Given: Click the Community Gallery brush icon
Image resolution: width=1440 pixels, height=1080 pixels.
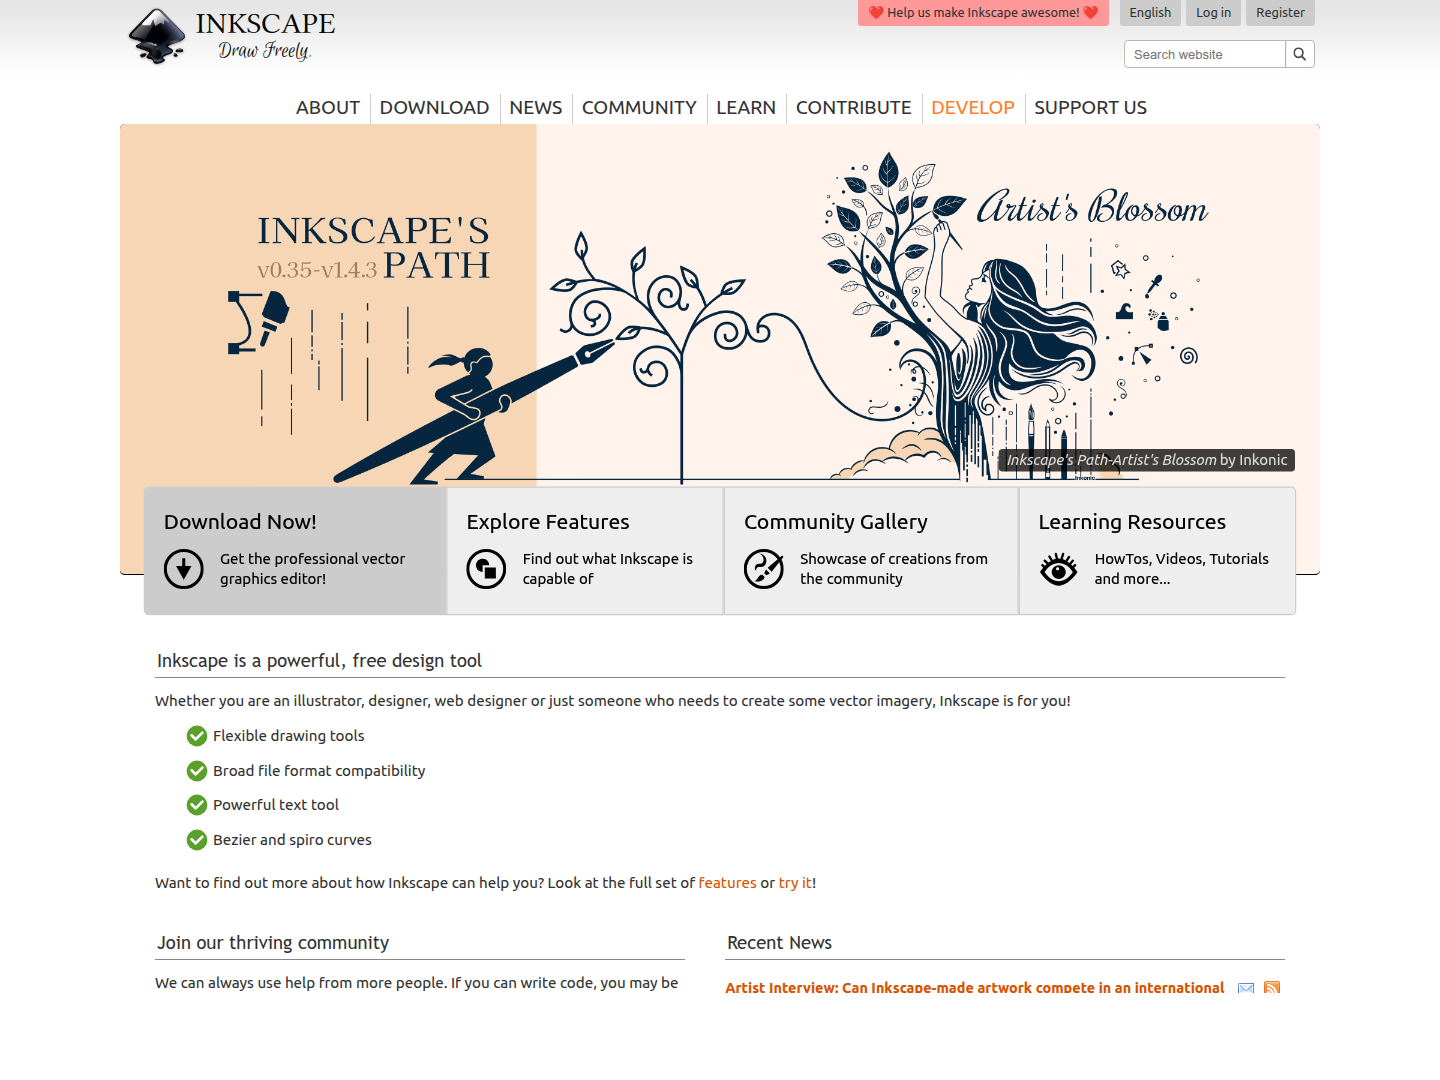Looking at the screenshot, I should coord(764,569).
